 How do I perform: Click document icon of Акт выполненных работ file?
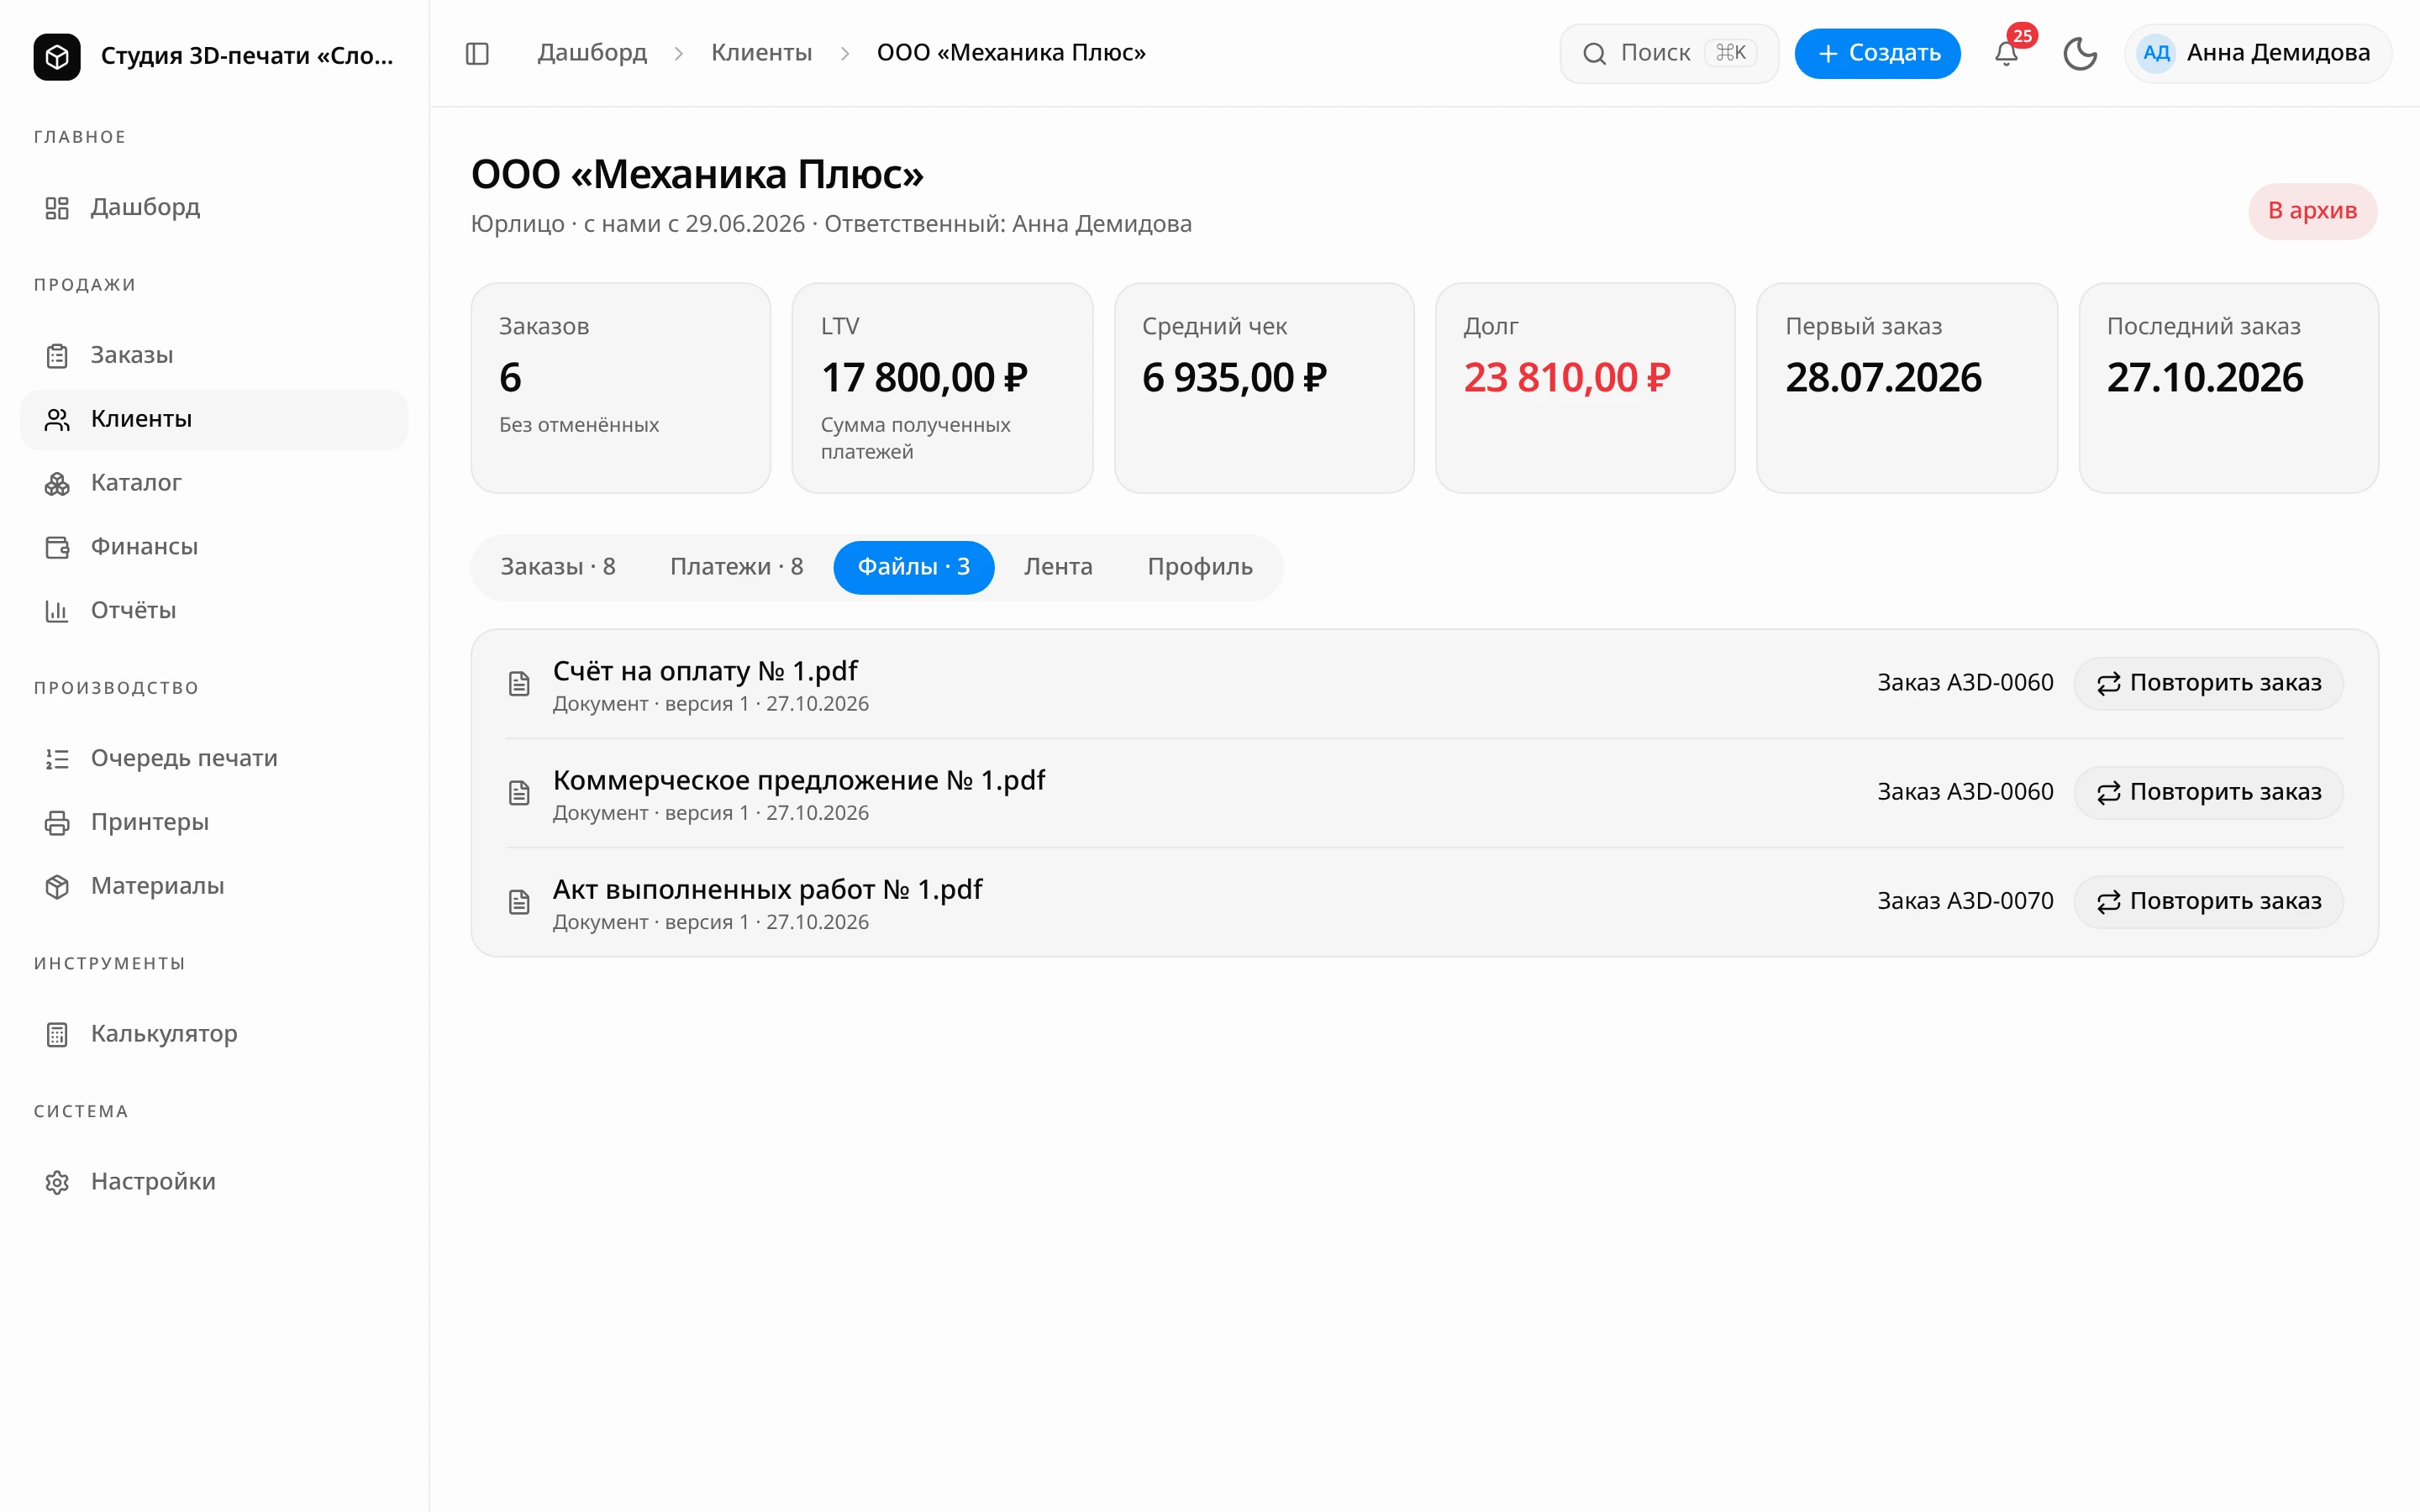tap(519, 902)
